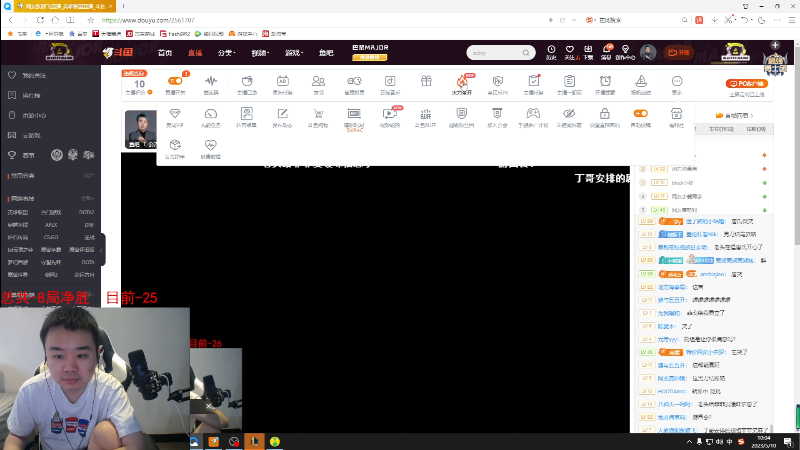
Task: Open the gift box icon
Action: point(426,81)
